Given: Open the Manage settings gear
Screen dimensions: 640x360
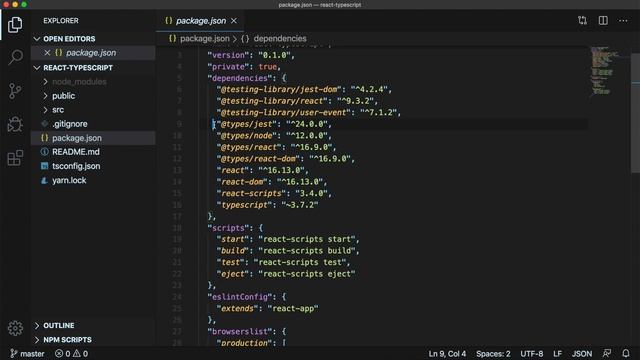Looking at the screenshot, I should coord(15,328).
